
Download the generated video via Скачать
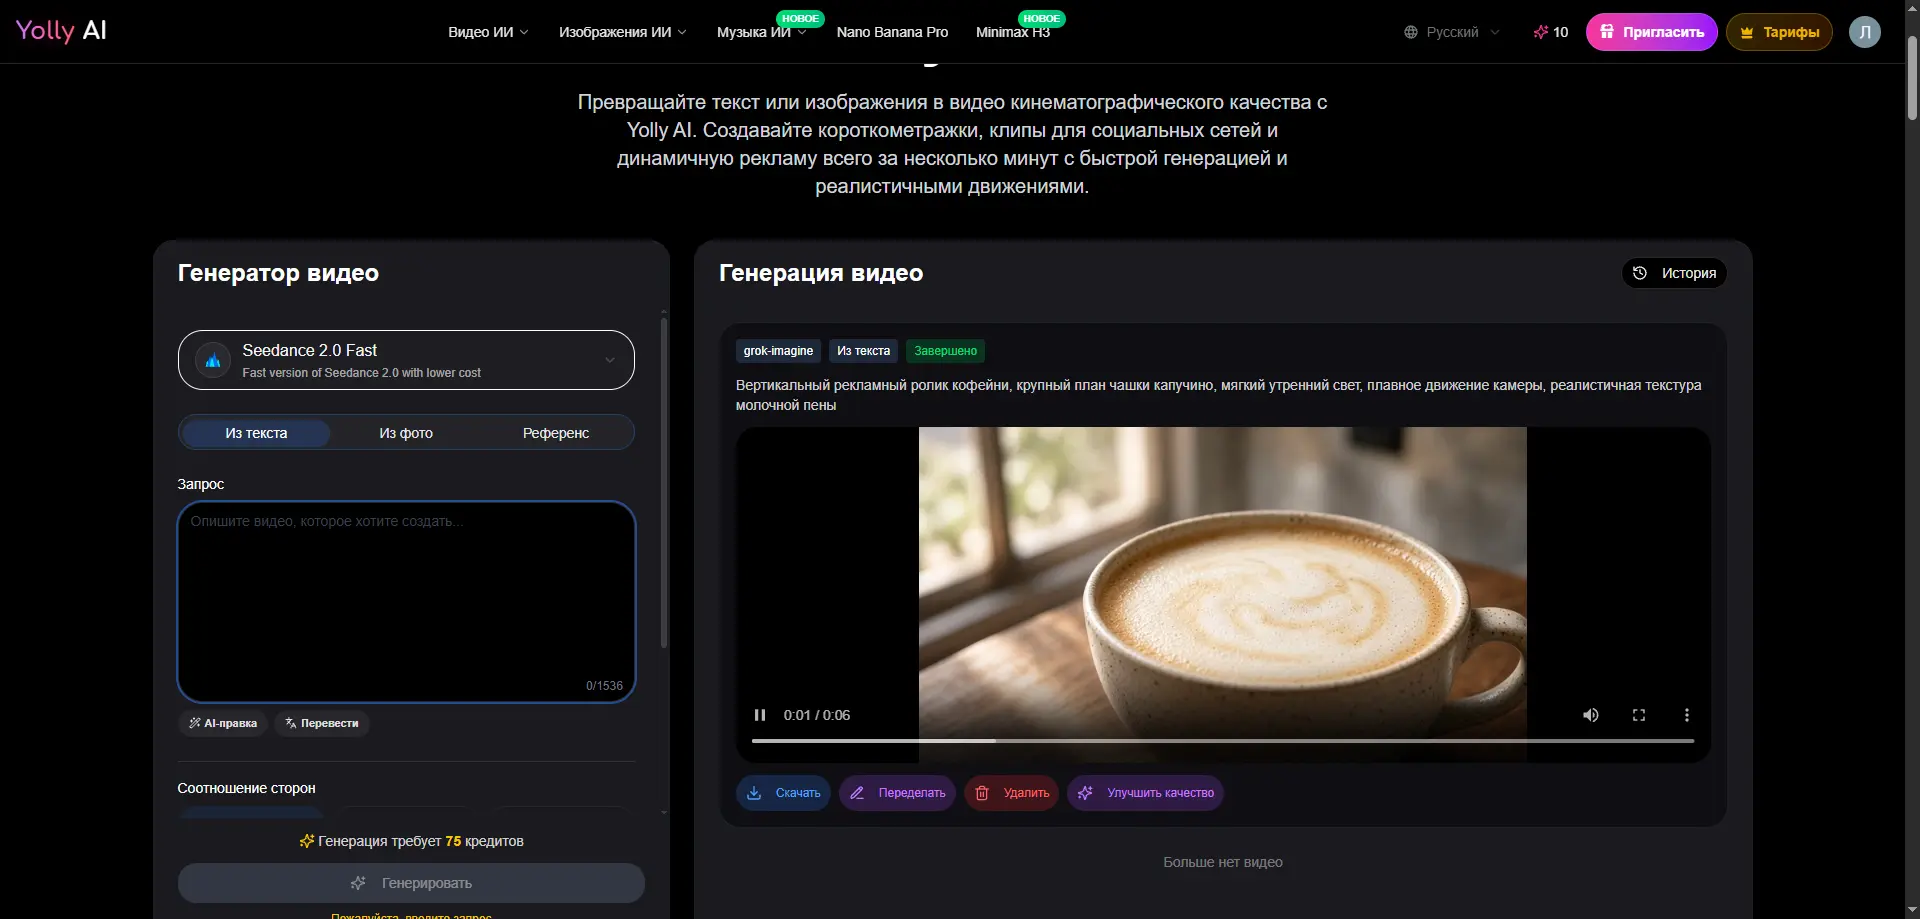click(784, 793)
